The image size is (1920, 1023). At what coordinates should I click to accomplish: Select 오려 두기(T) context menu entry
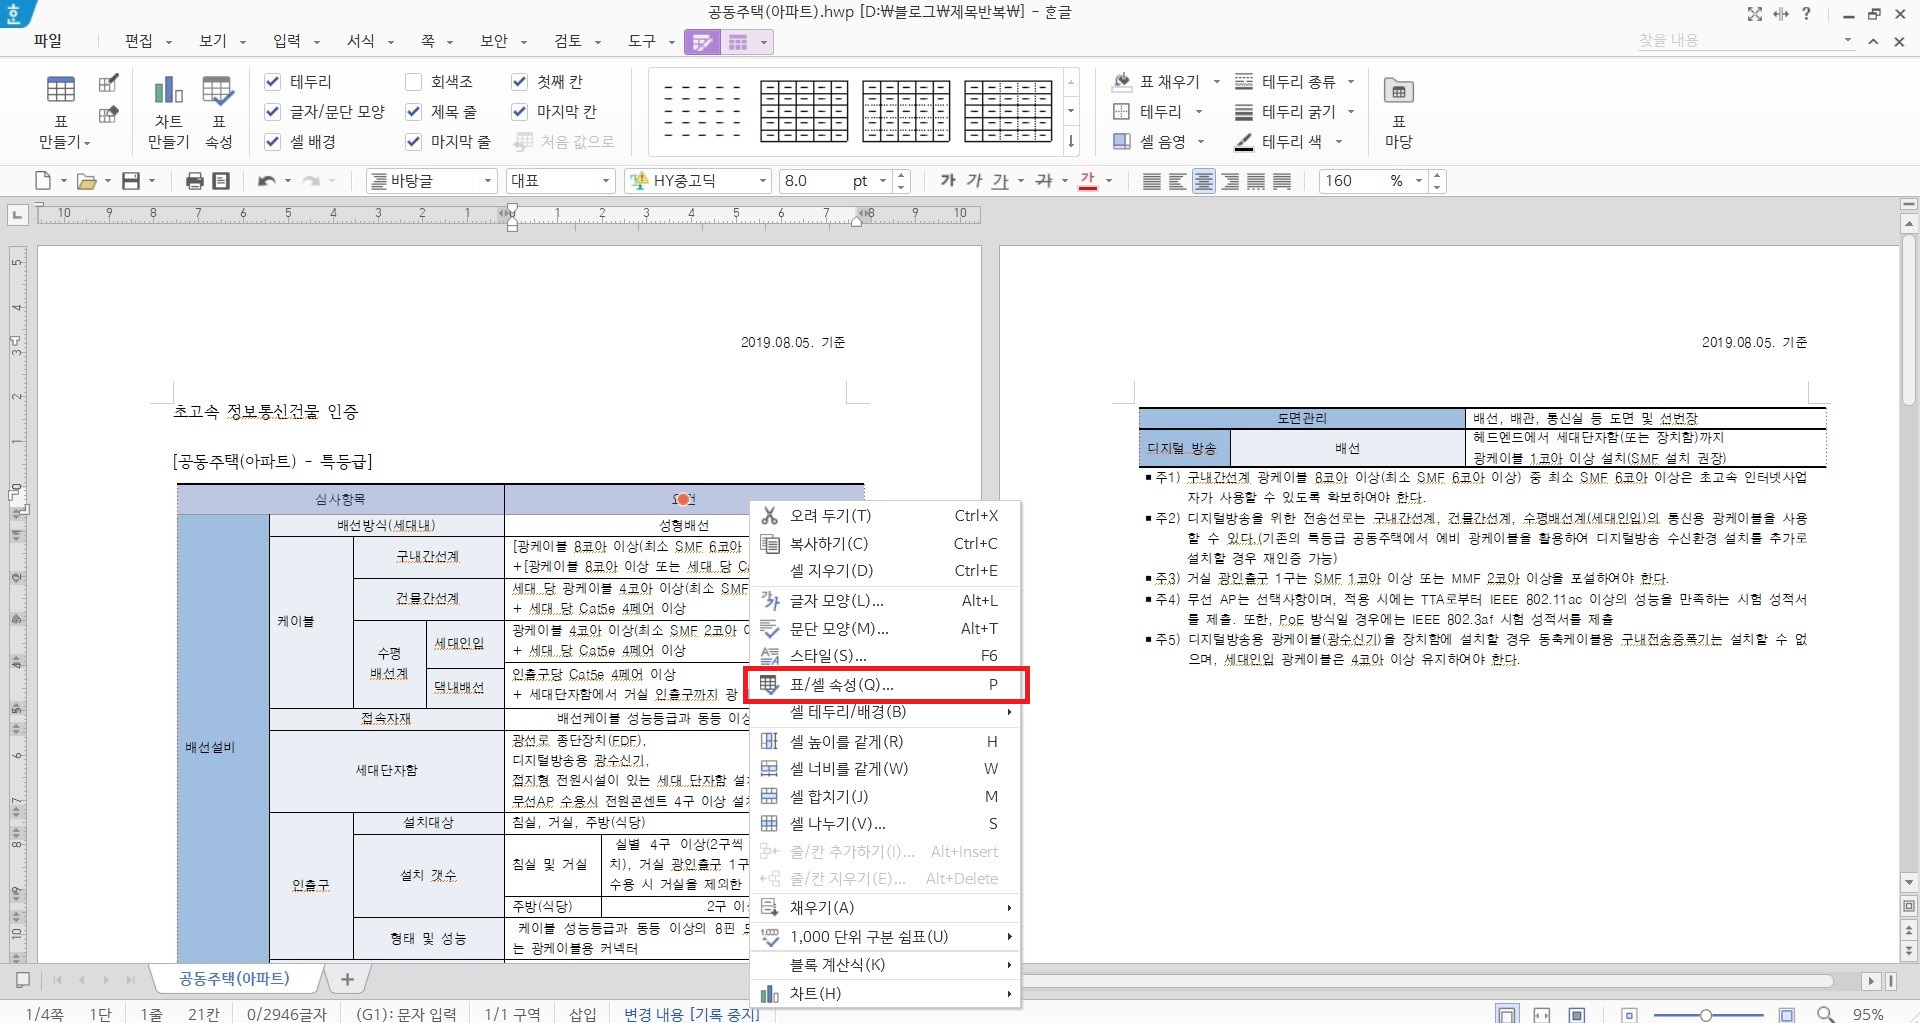pyautogui.click(x=885, y=516)
